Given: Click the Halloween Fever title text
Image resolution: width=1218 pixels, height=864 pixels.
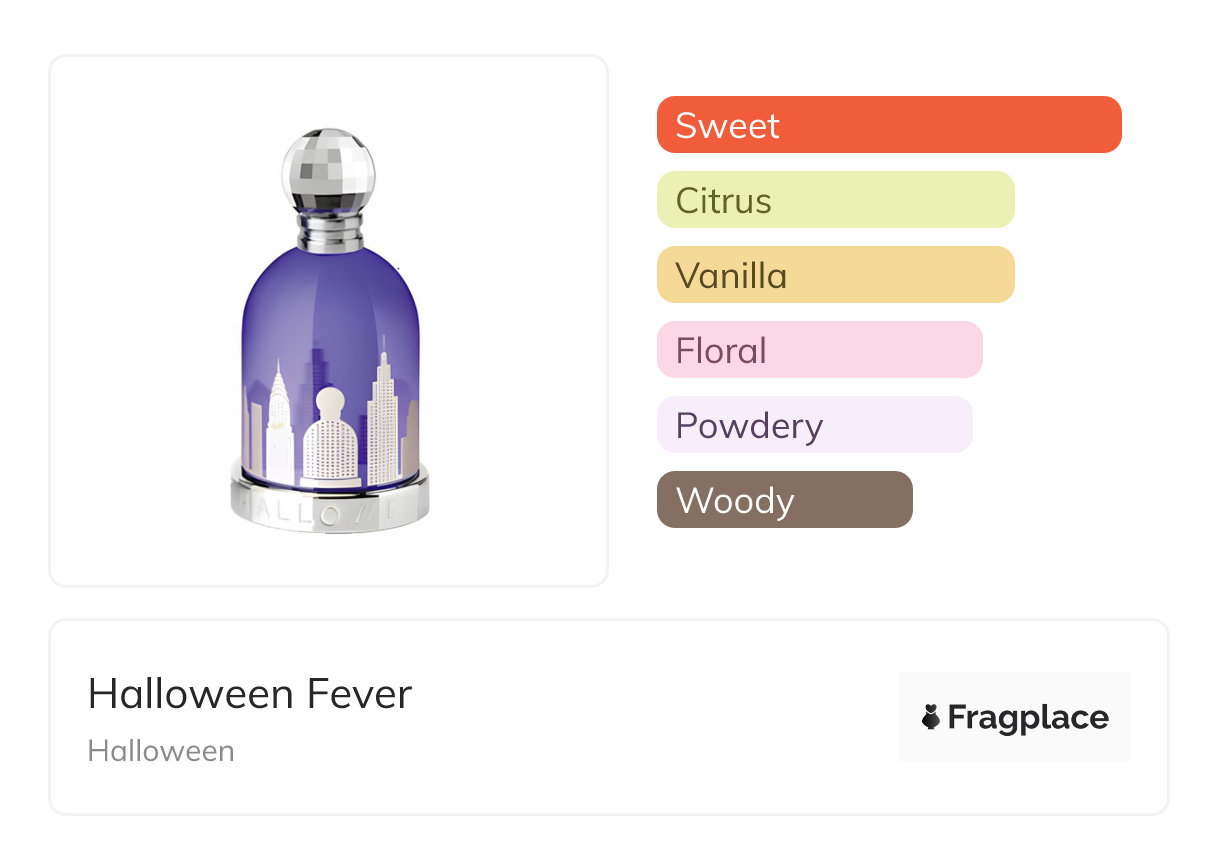Looking at the screenshot, I should click(250, 694).
